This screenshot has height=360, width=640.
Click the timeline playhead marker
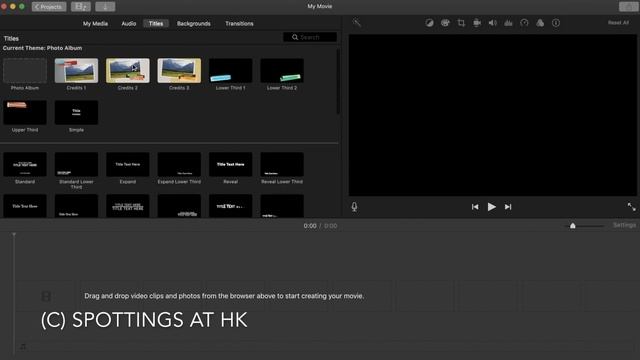pyautogui.click(x=14, y=235)
